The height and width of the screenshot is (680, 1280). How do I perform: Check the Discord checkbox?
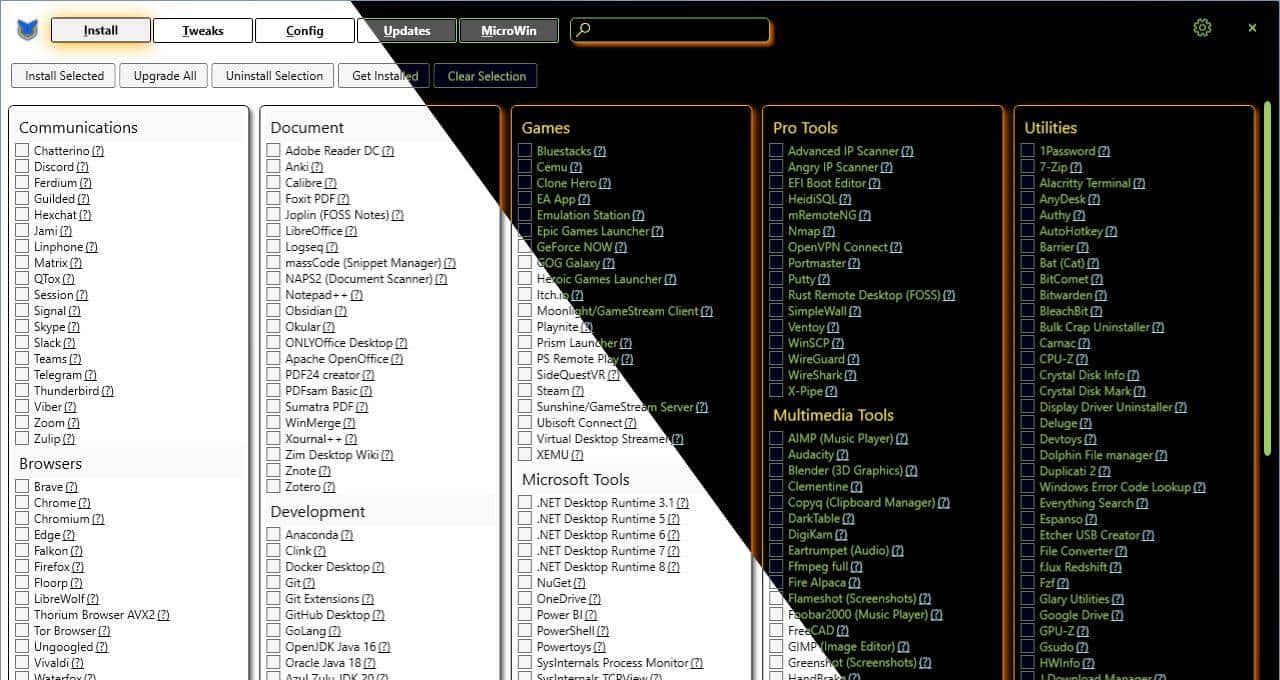click(x=22, y=167)
